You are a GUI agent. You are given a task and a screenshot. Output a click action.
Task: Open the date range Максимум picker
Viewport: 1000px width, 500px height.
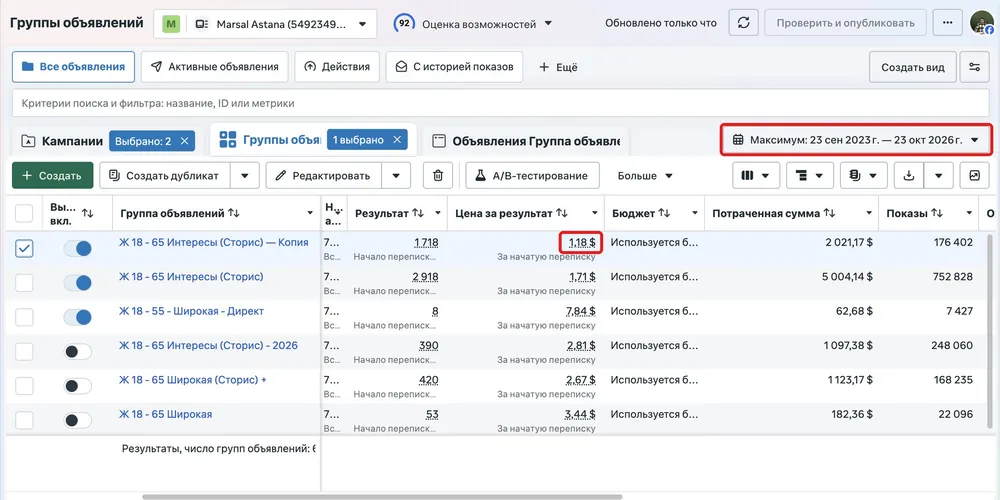click(x=856, y=140)
